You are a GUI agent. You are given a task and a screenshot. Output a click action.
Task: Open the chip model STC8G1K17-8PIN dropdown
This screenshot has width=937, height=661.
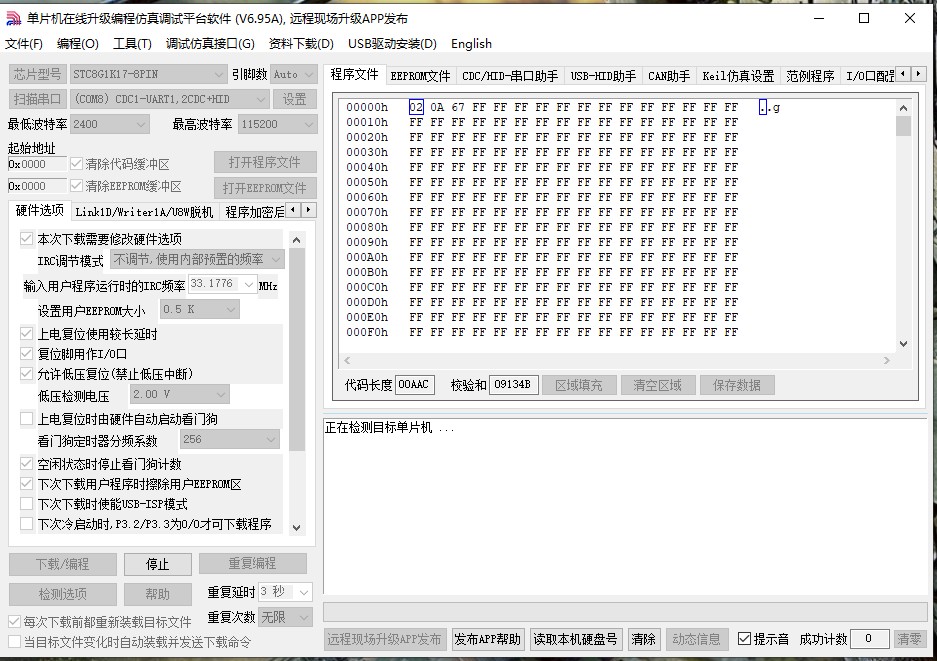[x=148, y=74]
